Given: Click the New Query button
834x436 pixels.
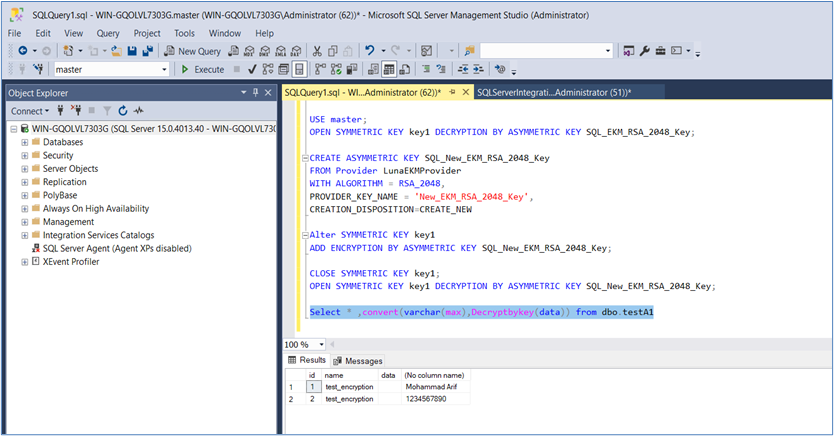Looking at the screenshot, I should (192, 51).
